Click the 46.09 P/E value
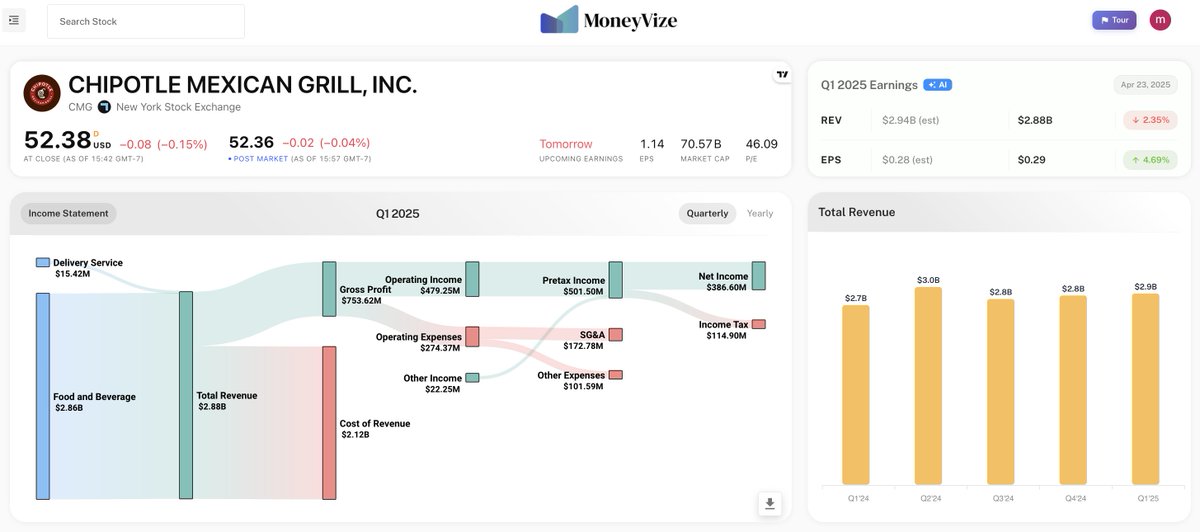 point(761,144)
